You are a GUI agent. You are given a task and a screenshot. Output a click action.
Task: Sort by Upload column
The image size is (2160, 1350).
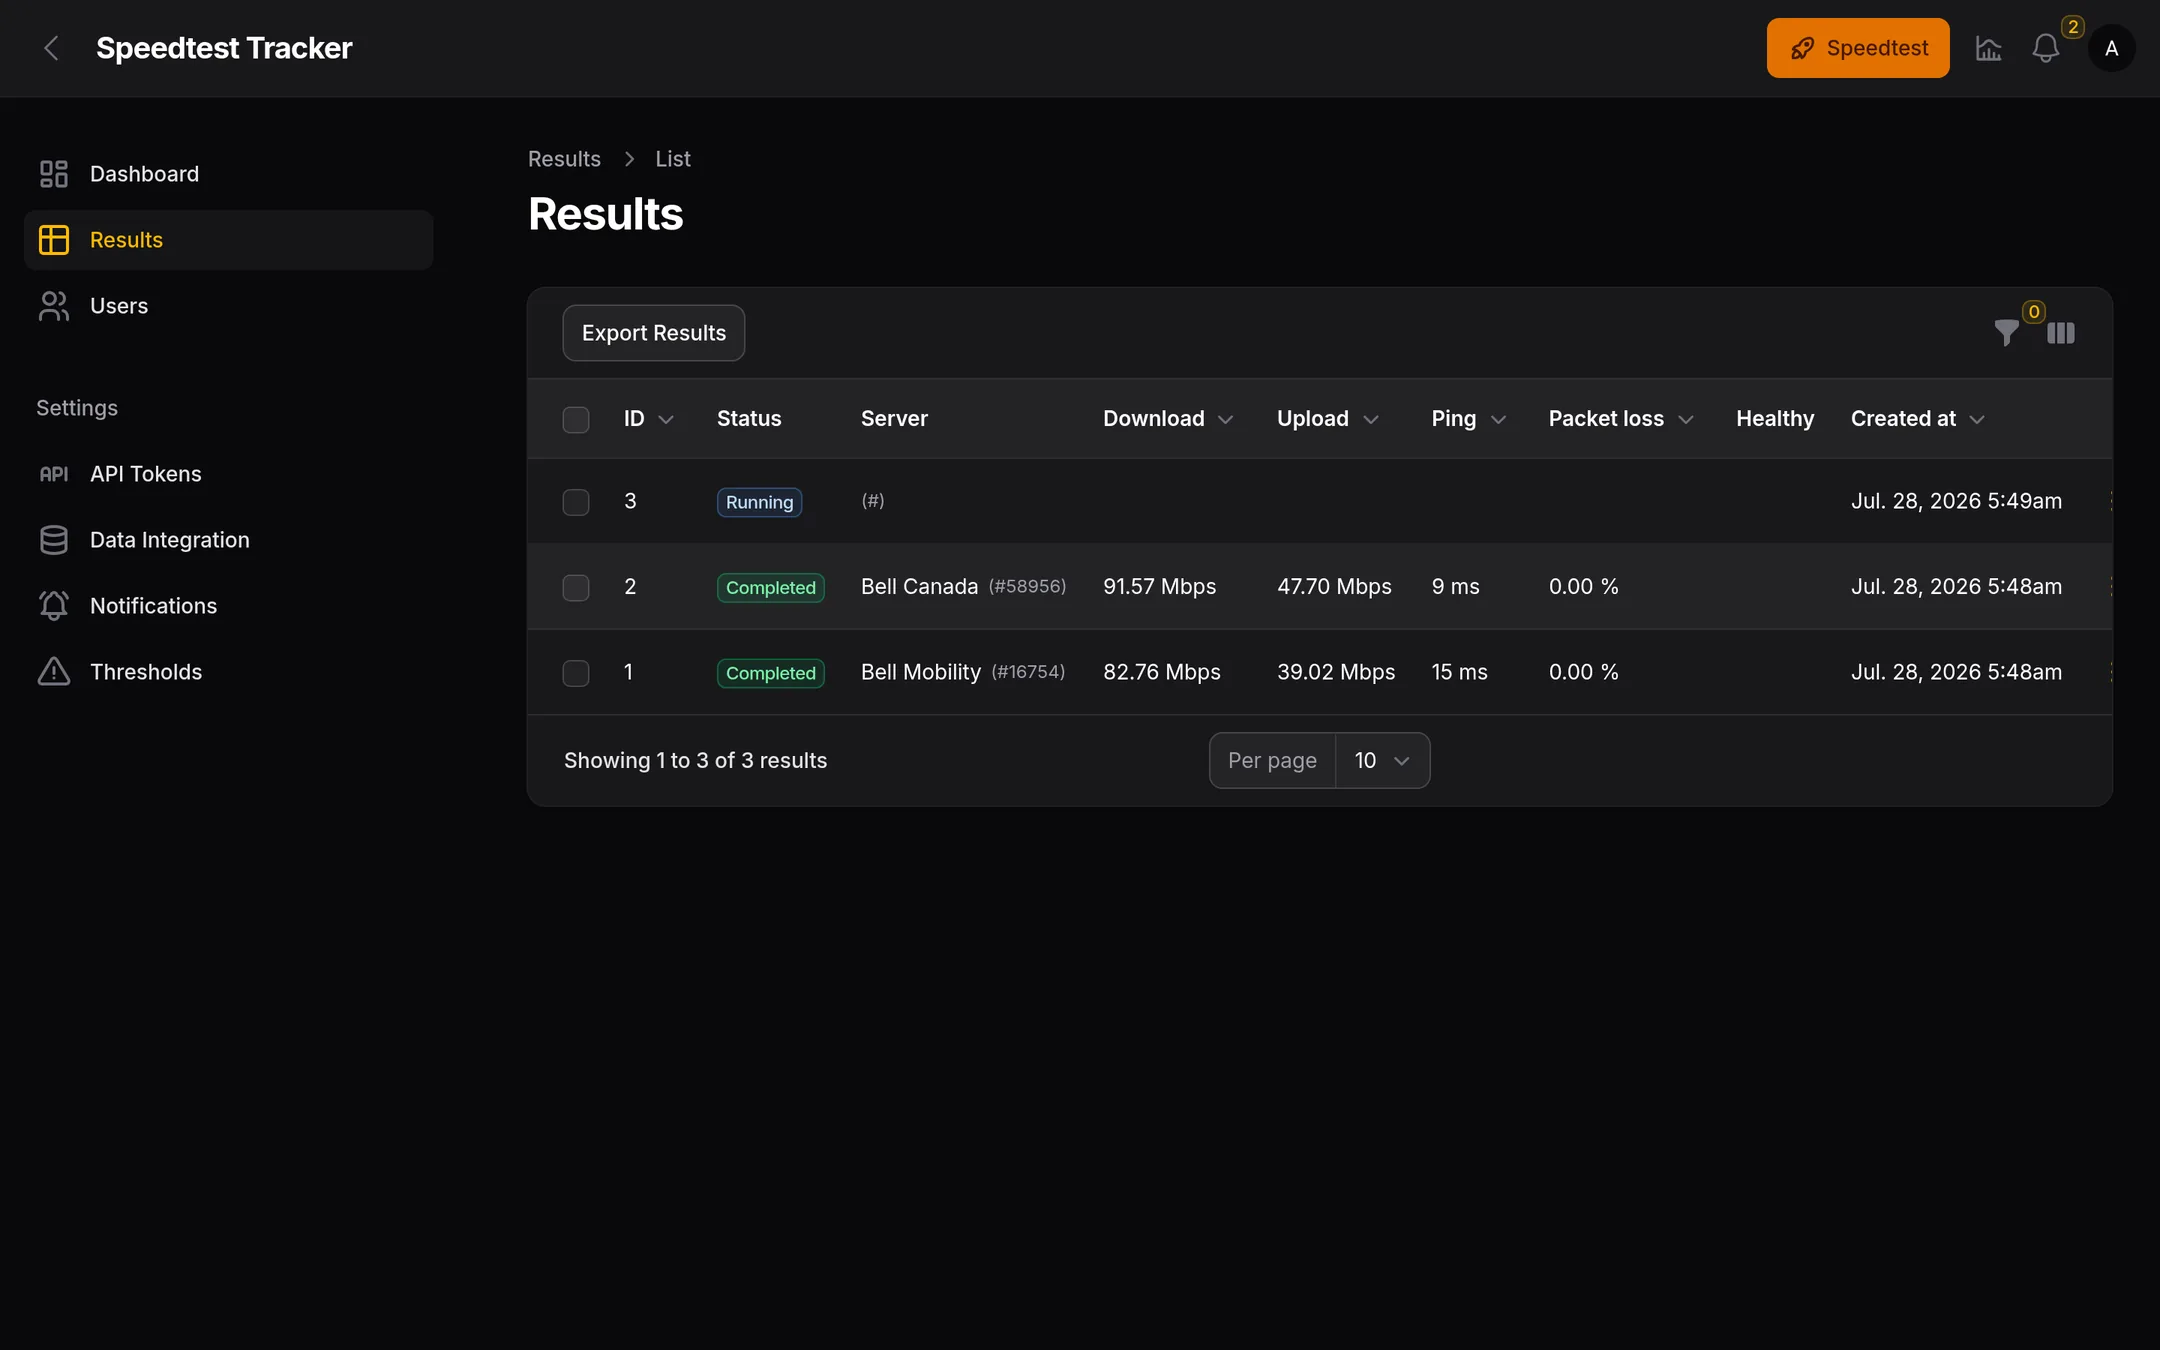click(1328, 419)
